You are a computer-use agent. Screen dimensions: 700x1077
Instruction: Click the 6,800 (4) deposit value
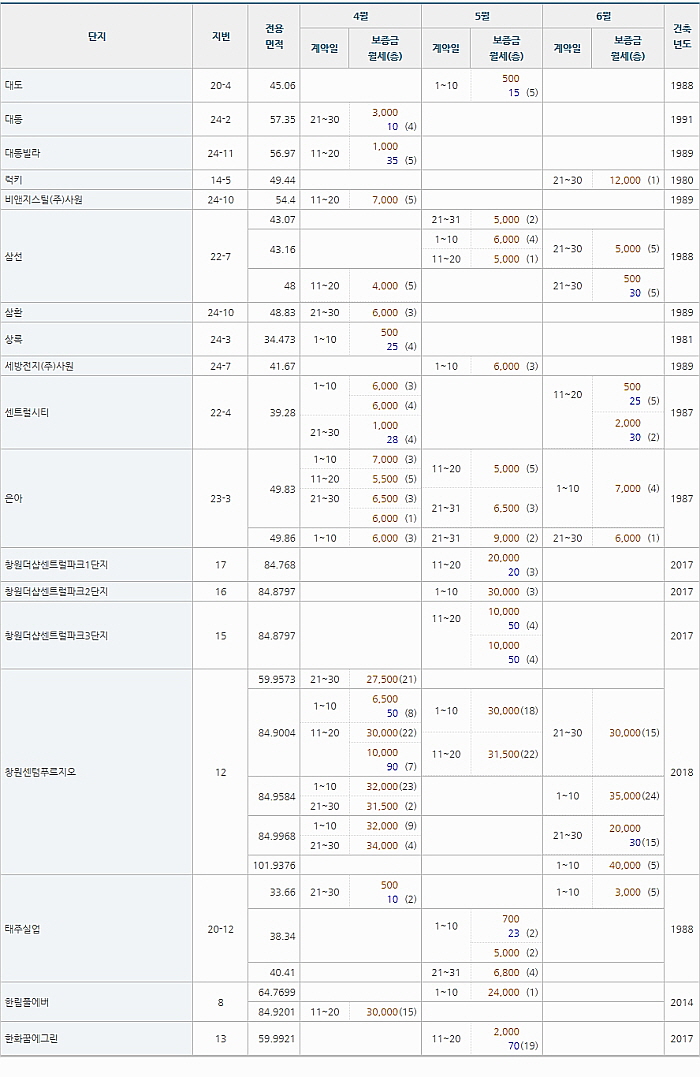click(x=515, y=973)
